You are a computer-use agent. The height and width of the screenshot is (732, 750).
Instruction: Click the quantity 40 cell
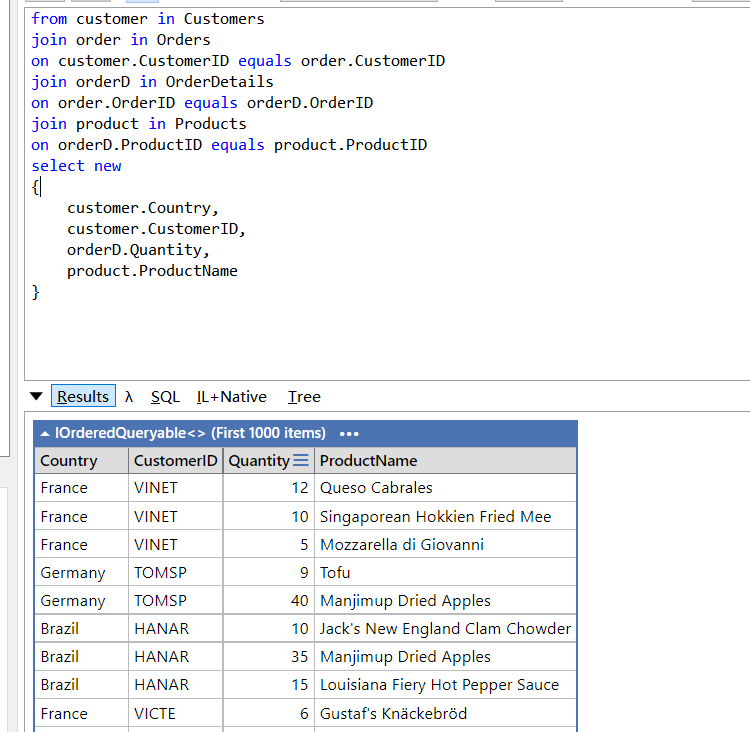[x=269, y=600]
